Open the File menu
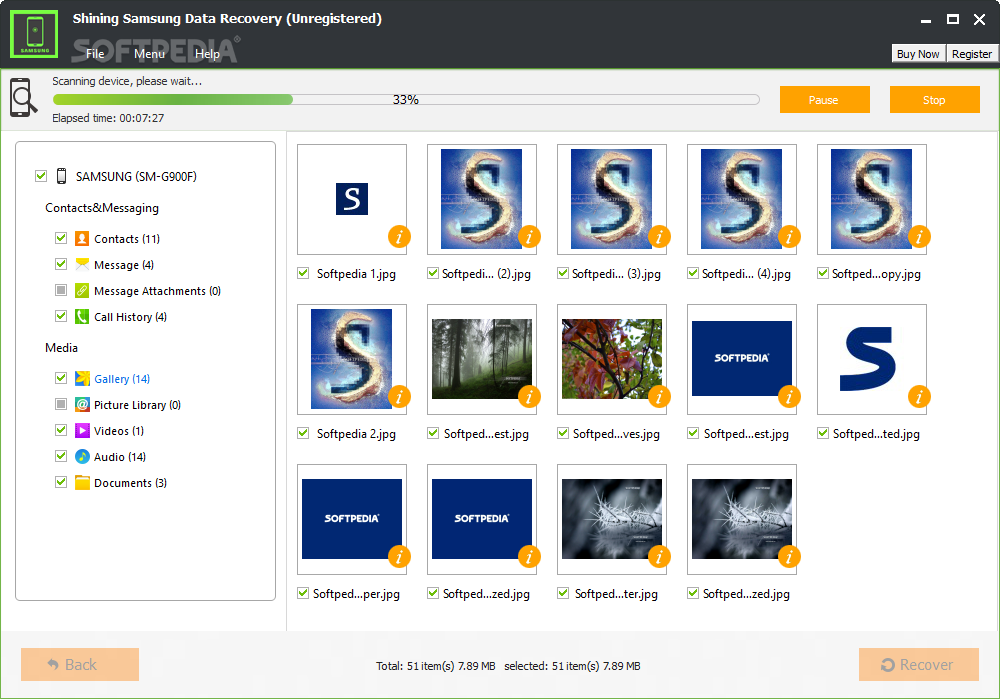 95,54
